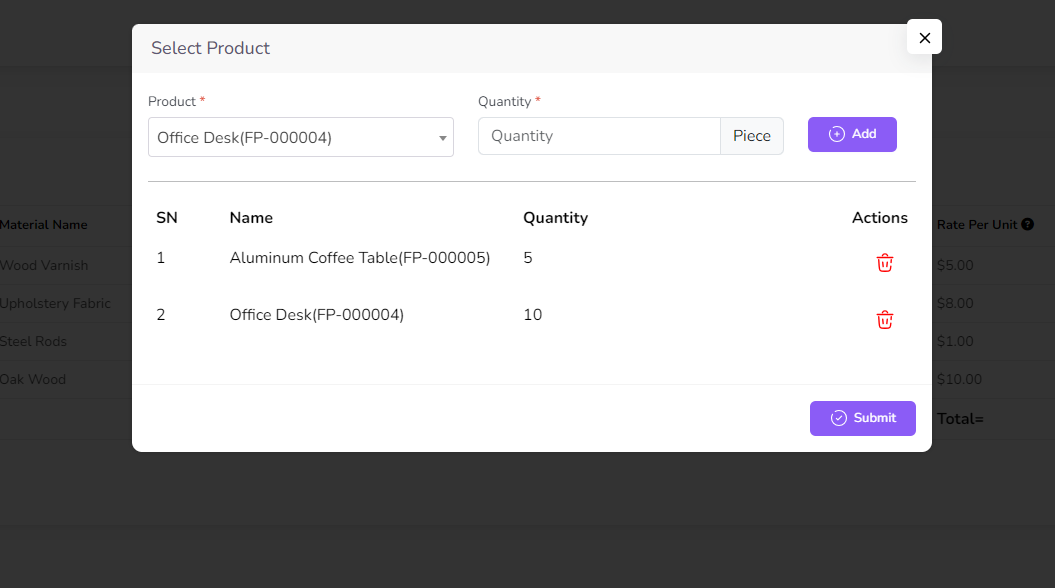Click the plus icon inside Add button
1055x588 pixels.
point(837,134)
